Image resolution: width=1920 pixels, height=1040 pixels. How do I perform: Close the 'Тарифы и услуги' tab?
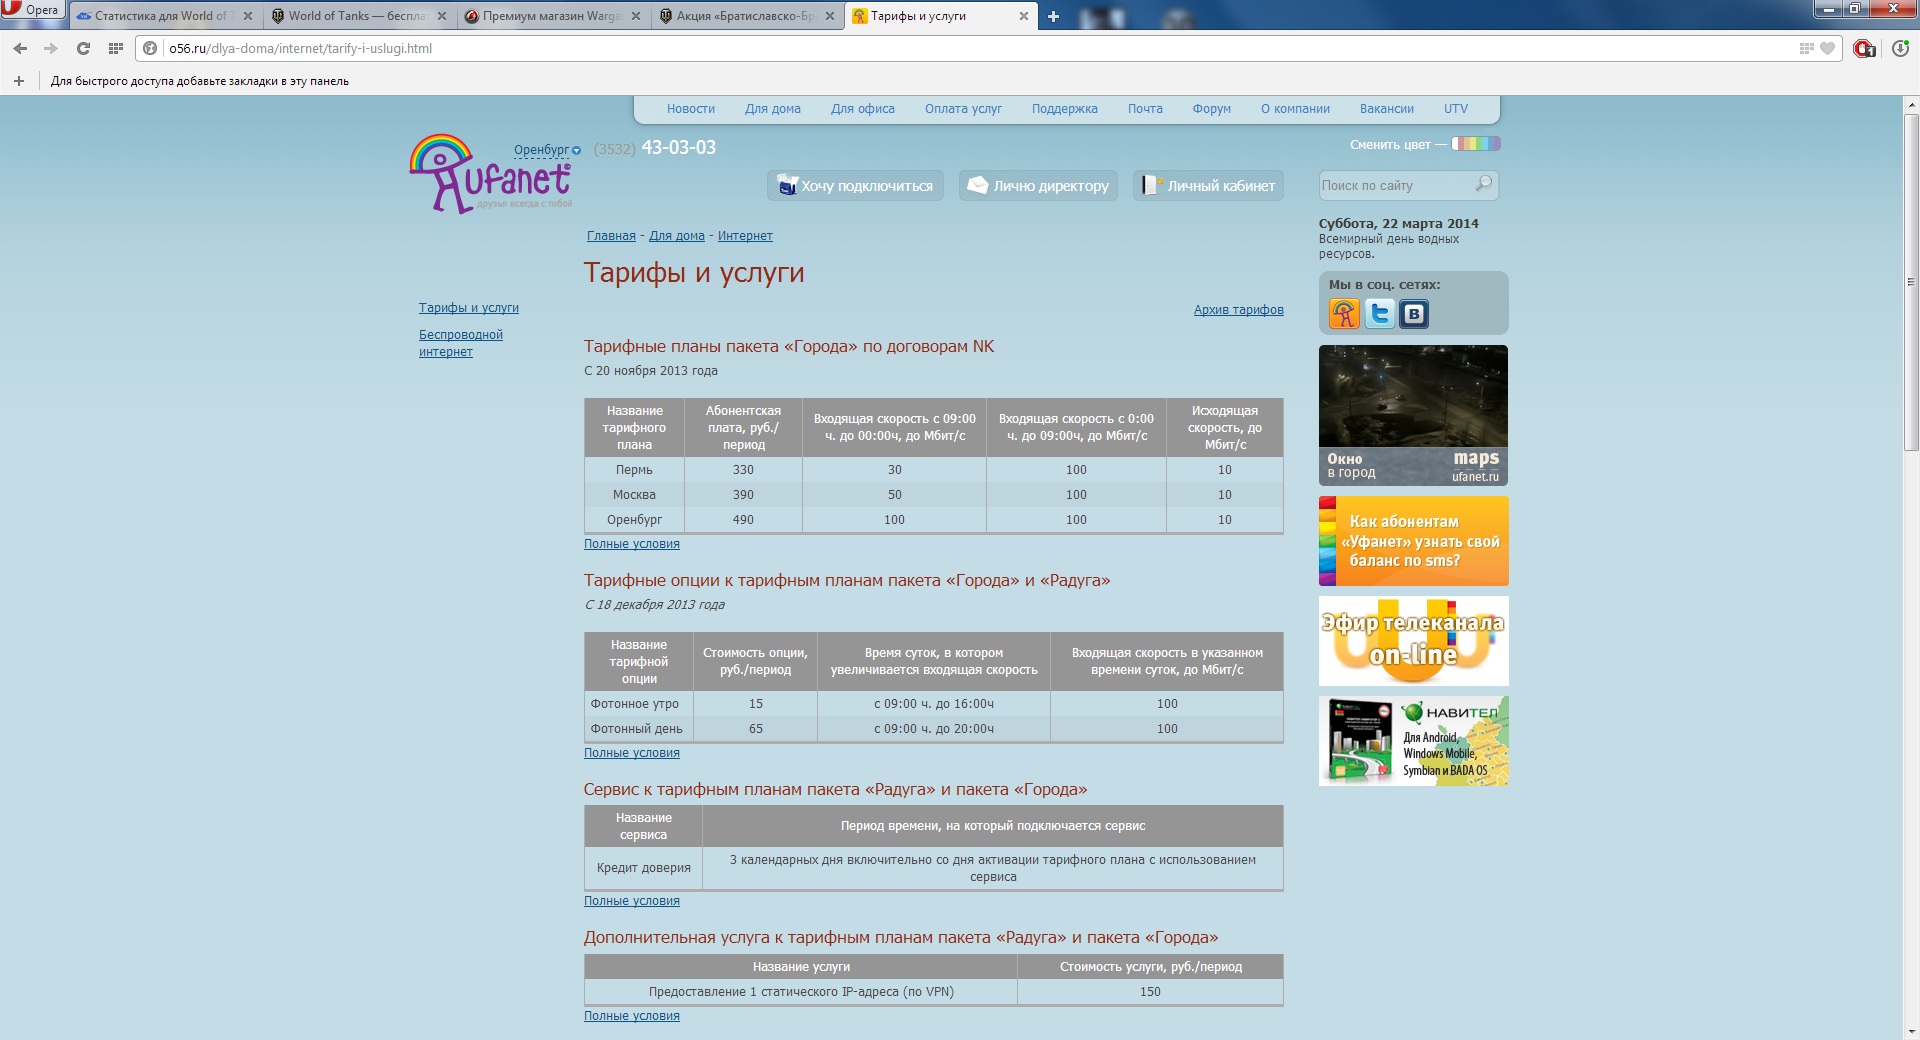coord(1024,16)
